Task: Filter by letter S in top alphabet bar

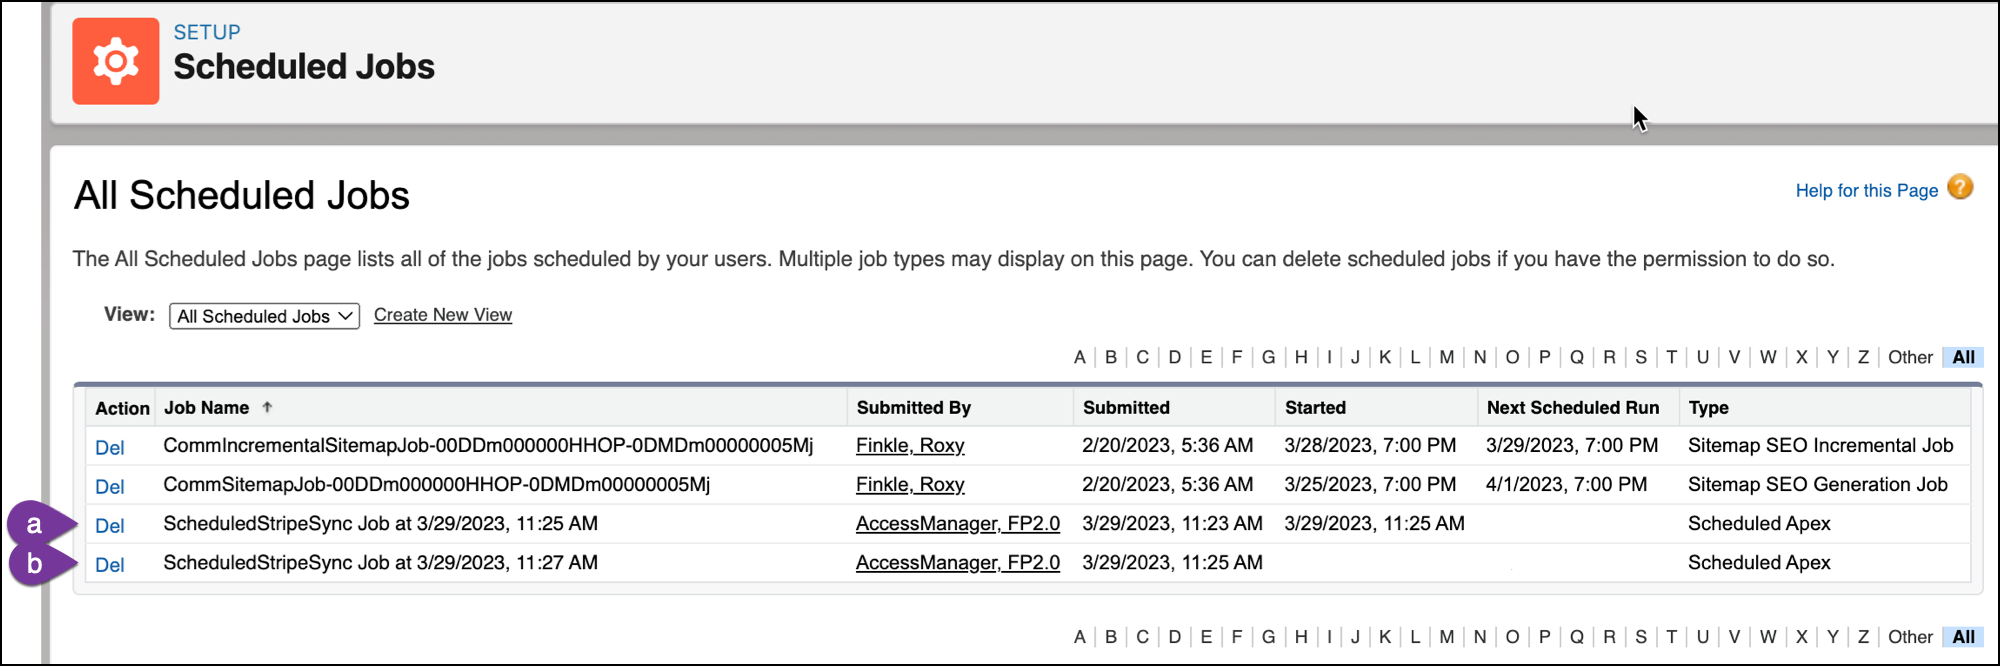Action: [1640, 357]
